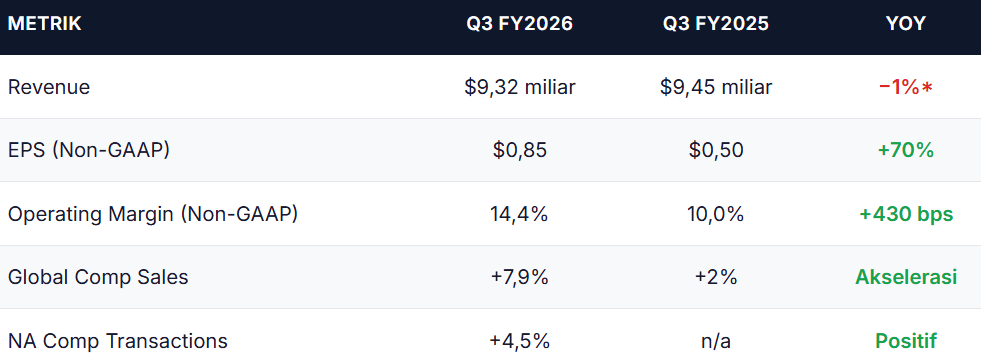The height and width of the screenshot is (364, 981).
Task: Click the EPS (Non-GAAP) row label
Action: [x=89, y=150]
